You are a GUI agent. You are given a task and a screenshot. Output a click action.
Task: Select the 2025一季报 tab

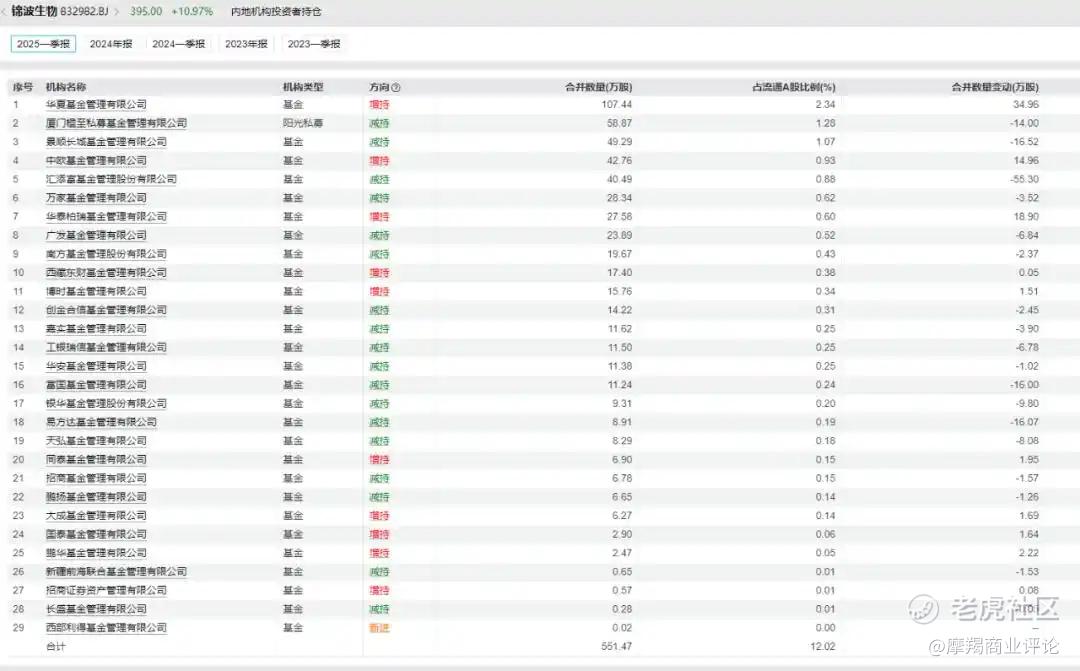43,44
